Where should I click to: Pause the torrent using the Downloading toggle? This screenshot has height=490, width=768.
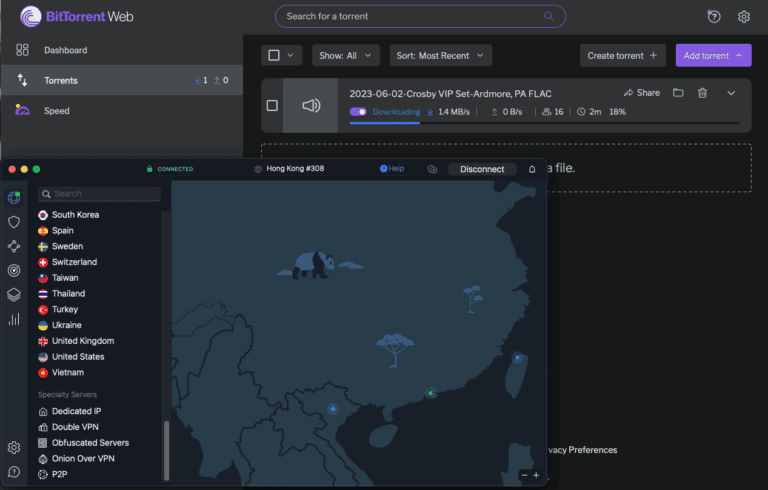pyautogui.click(x=358, y=112)
